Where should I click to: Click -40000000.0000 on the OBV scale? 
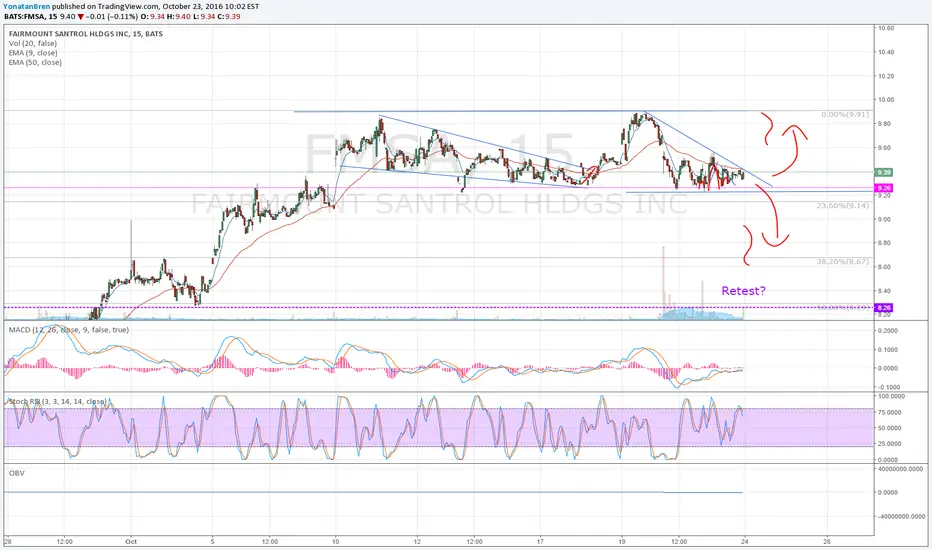902,517
